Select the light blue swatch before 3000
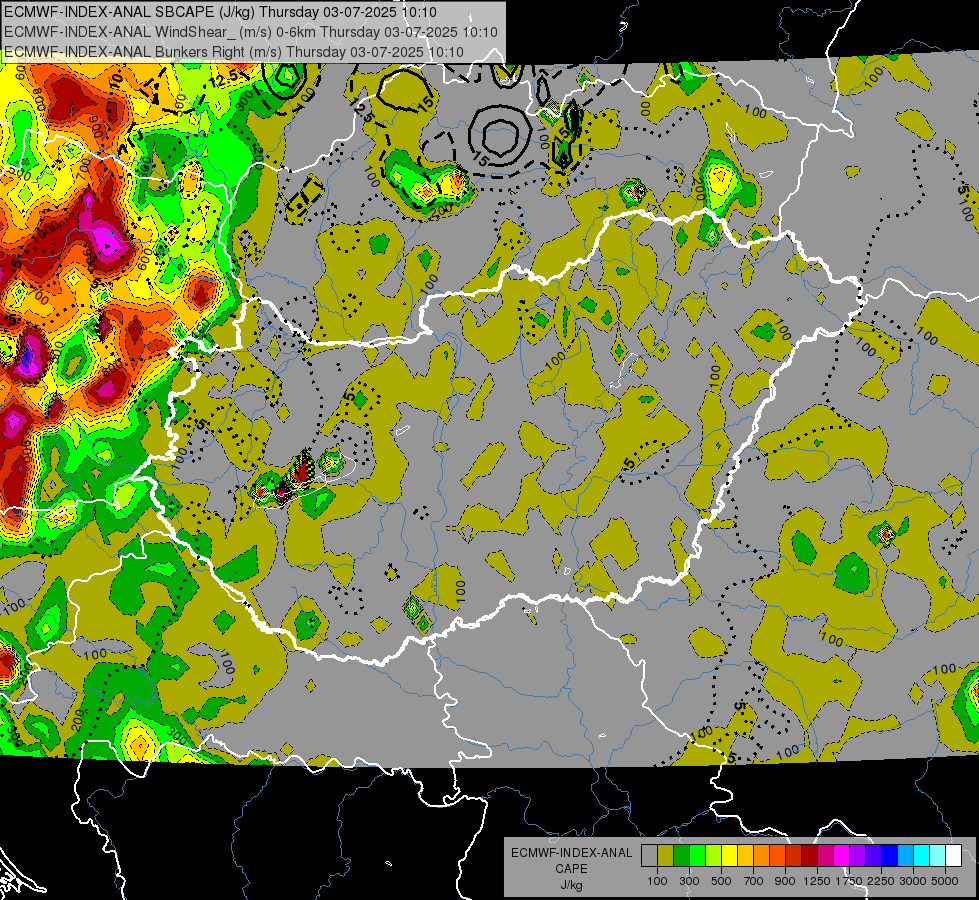Screen dimensions: 979x900 (x=905, y=856)
